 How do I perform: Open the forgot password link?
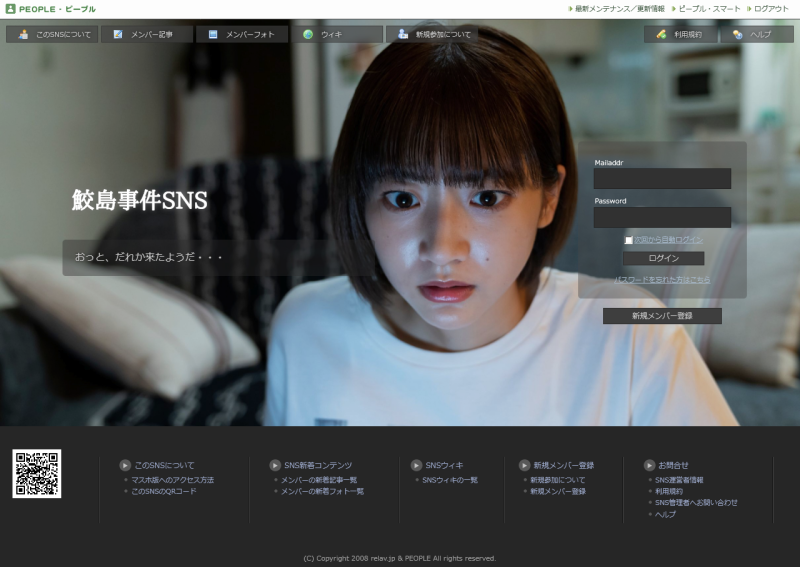[662, 280]
